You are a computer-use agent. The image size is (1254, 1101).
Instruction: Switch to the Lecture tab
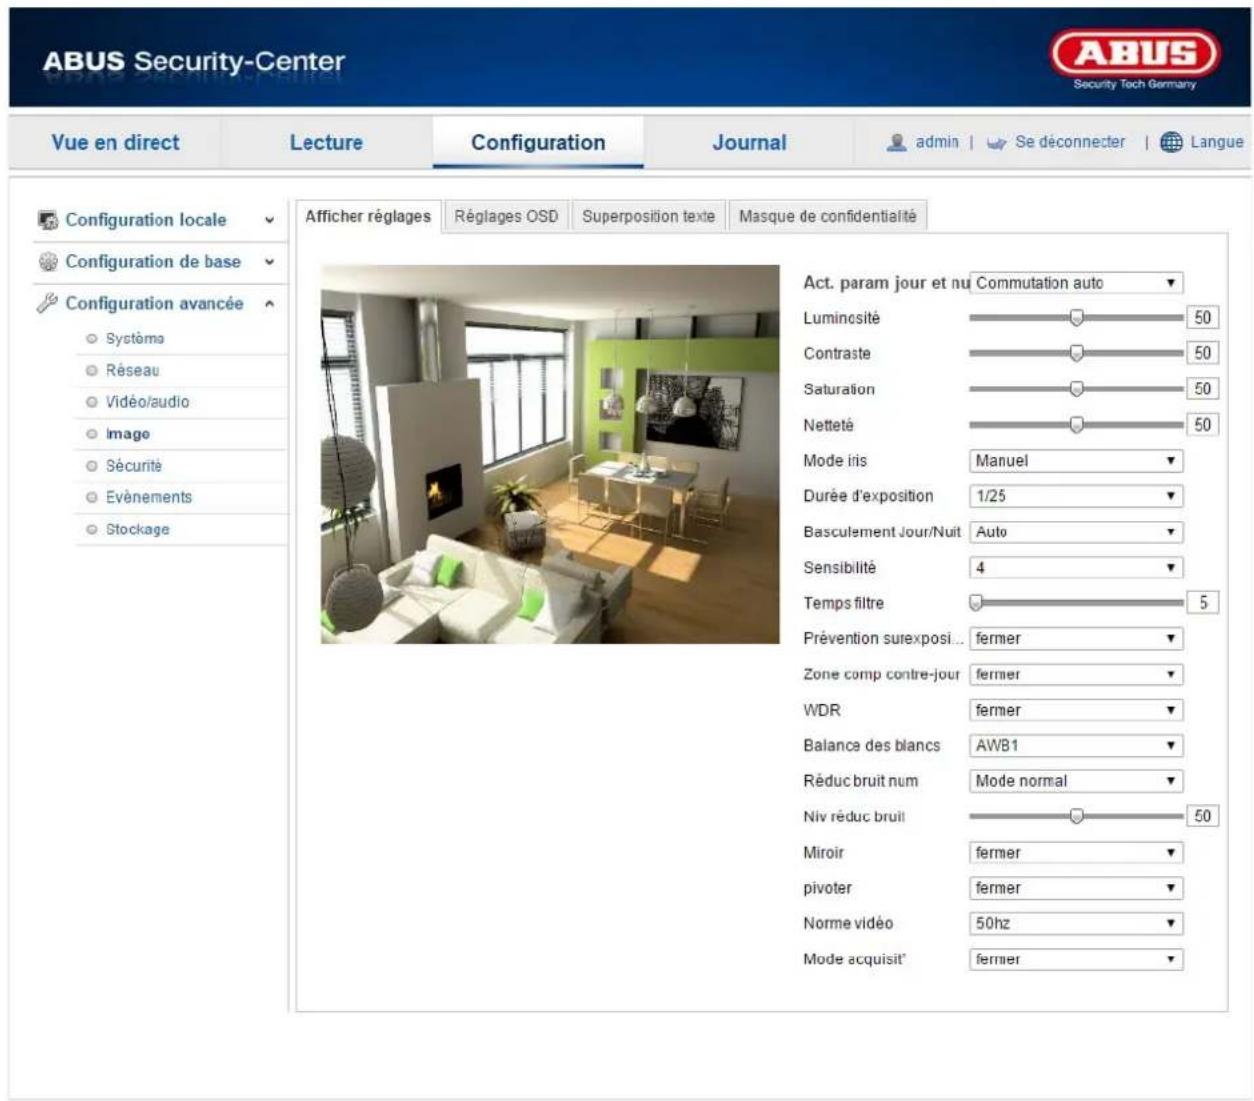[x=326, y=142]
